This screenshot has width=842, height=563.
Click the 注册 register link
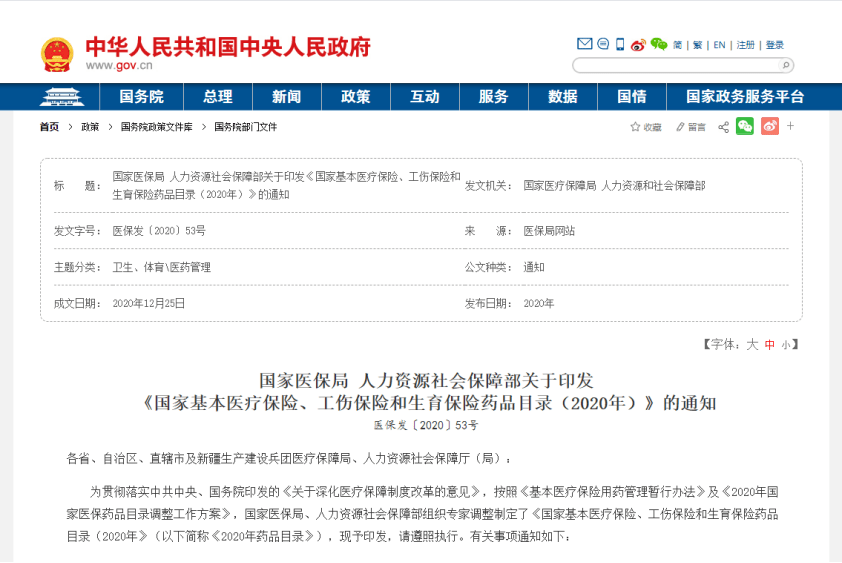745,45
